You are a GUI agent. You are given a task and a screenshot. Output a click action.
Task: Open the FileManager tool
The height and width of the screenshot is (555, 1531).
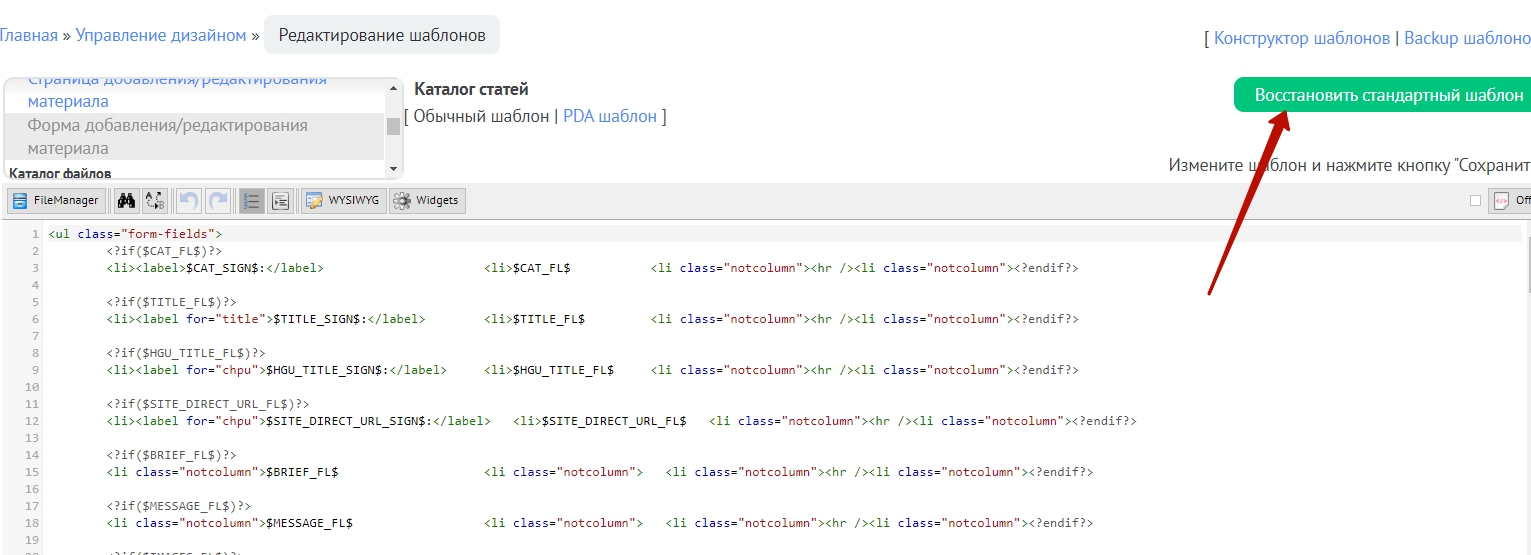57,201
